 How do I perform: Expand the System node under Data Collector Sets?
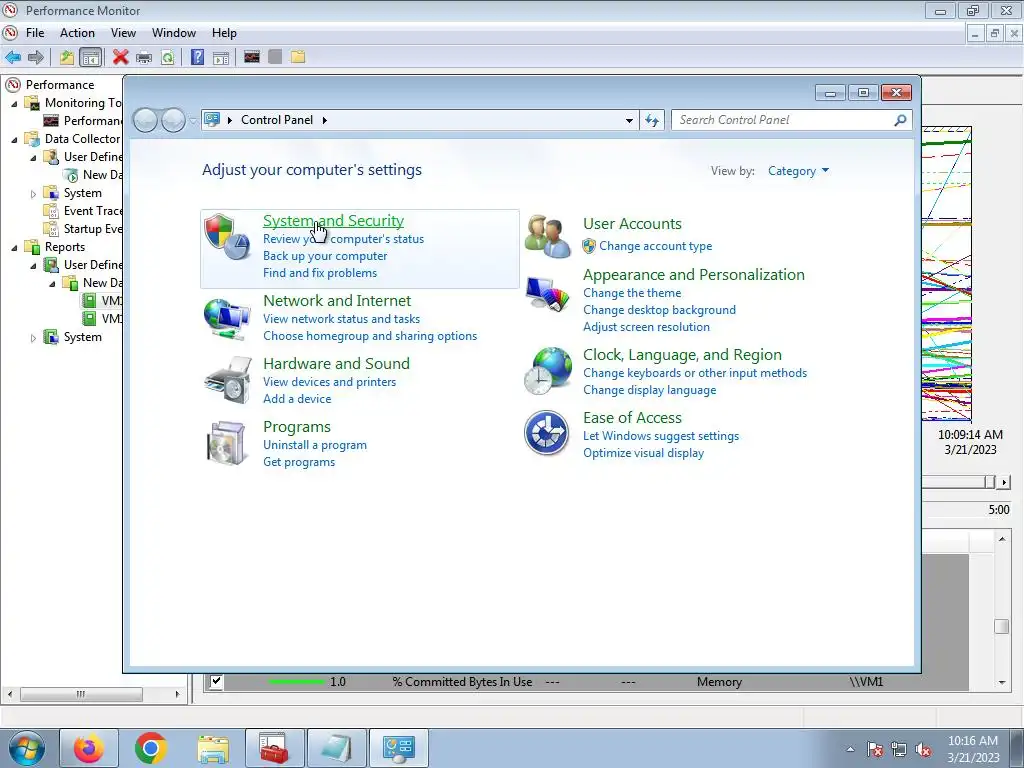pos(33,193)
